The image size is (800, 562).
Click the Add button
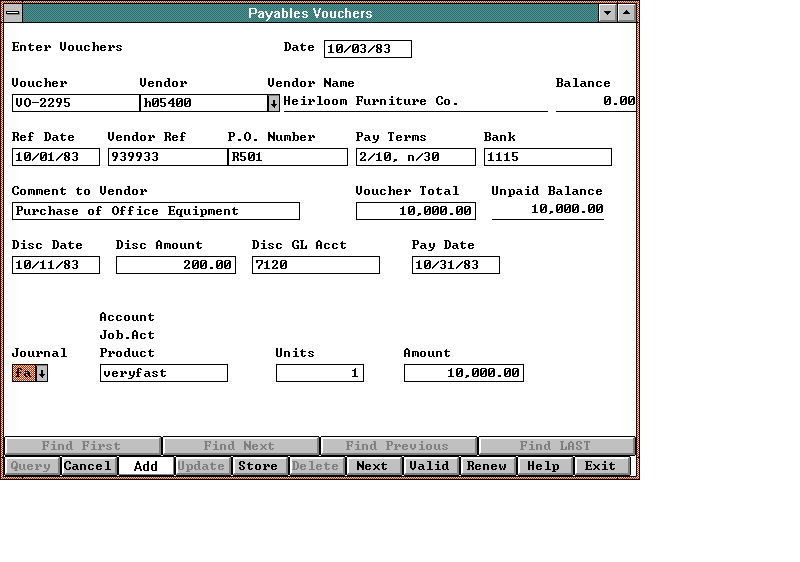coord(145,466)
